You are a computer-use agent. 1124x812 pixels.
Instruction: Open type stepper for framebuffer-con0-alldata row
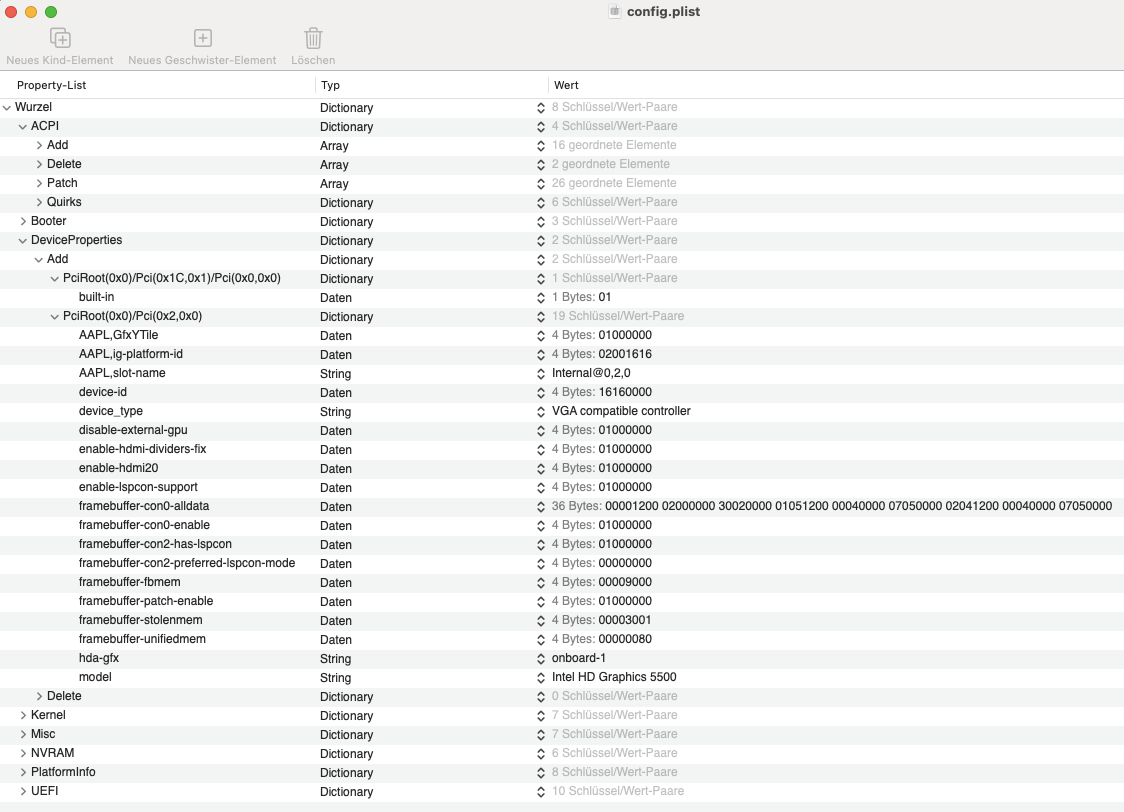(540, 506)
